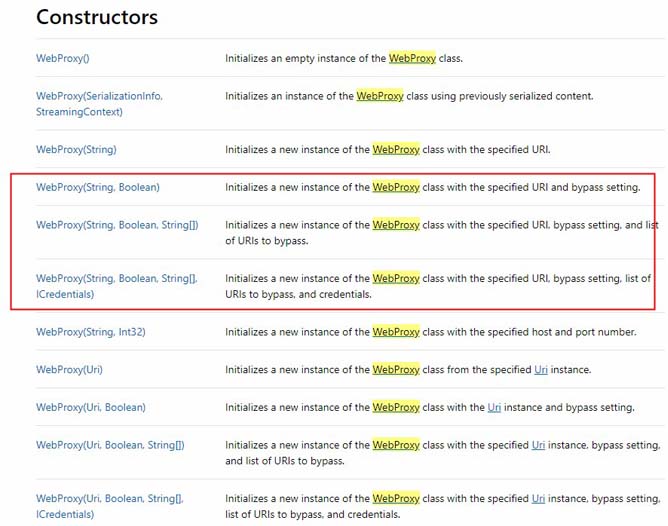Click the WebProxy(String) constructor link
This screenshot has height=526, width=668.
[76, 149]
